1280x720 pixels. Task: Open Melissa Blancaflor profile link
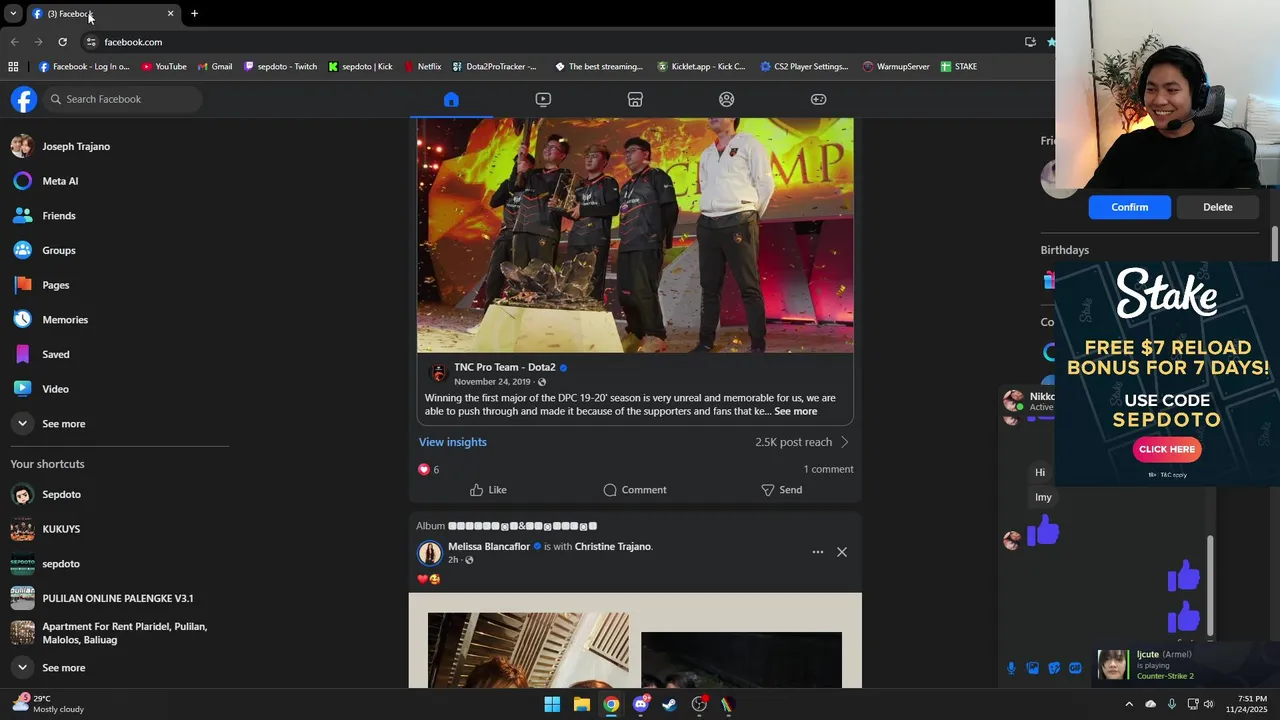tap(489, 547)
